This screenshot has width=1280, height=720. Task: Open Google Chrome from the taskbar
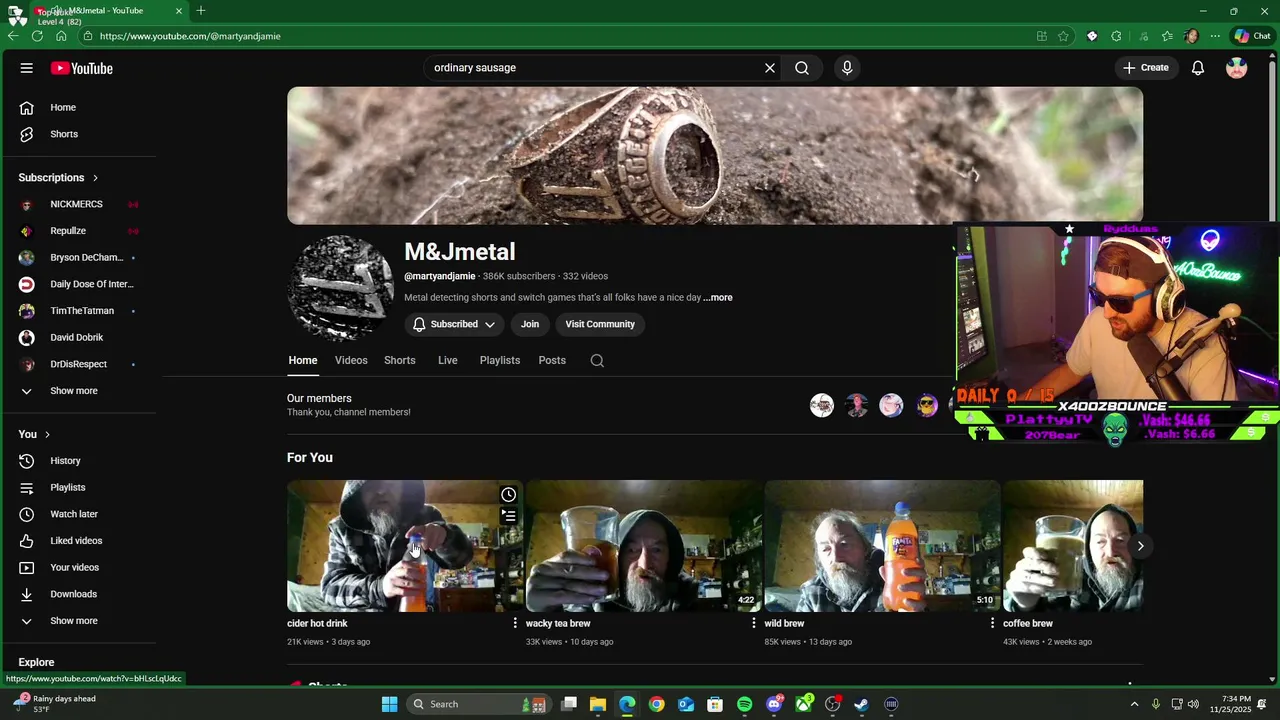657,704
